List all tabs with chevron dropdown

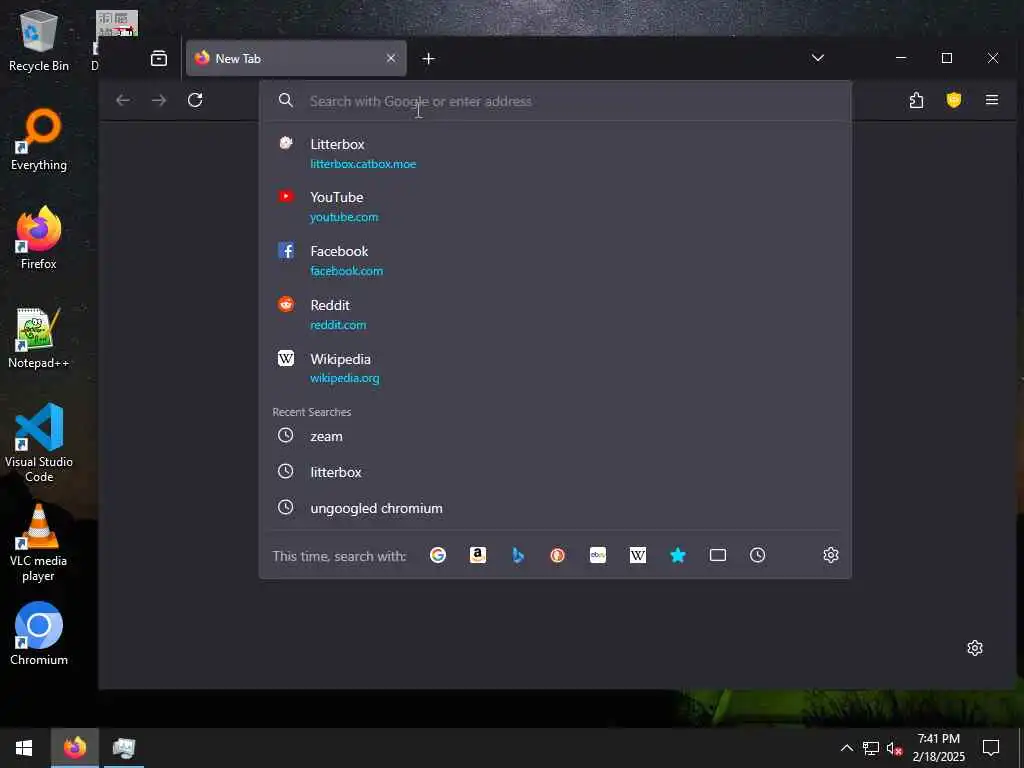[x=818, y=58]
